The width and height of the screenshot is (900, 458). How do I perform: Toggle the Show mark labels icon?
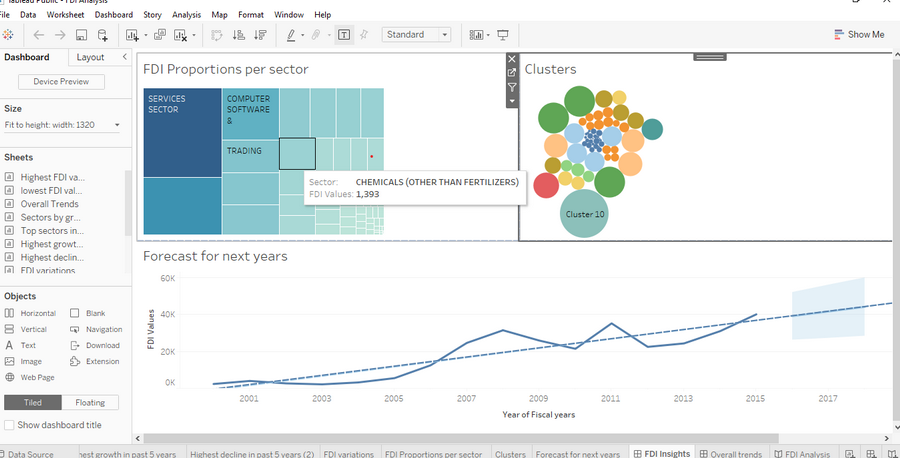[x=344, y=35]
